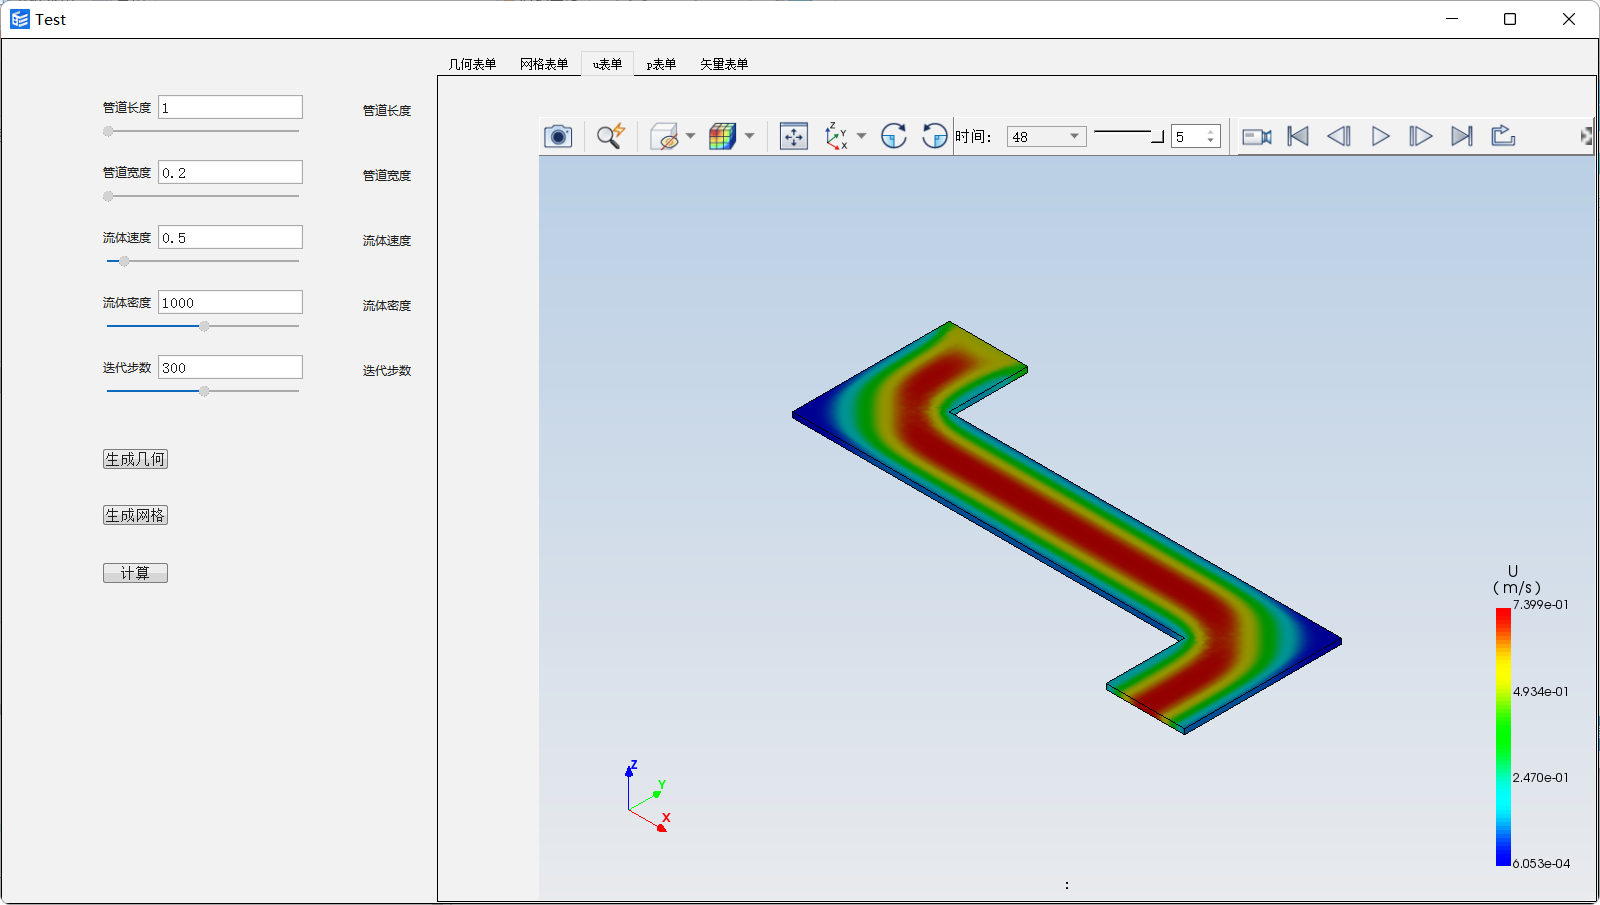Expand the colored cube rendering dropdown arrow
1600x905 pixels.
(749, 136)
